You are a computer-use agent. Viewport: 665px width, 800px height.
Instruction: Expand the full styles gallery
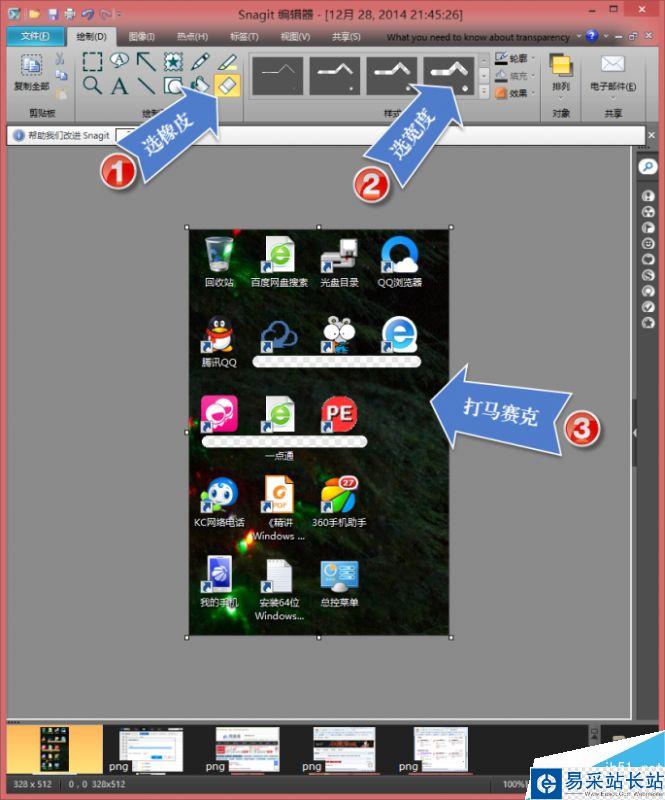pyautogui.click(x=484, y=92)
